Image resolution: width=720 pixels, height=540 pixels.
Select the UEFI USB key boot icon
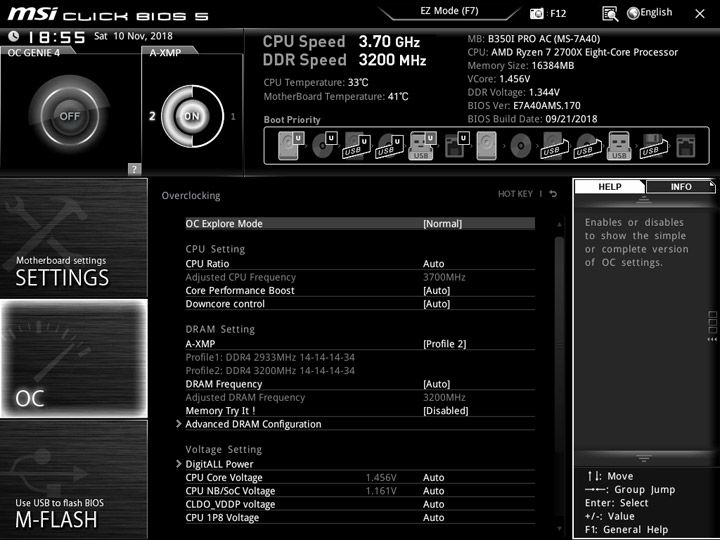click(422, 146)
